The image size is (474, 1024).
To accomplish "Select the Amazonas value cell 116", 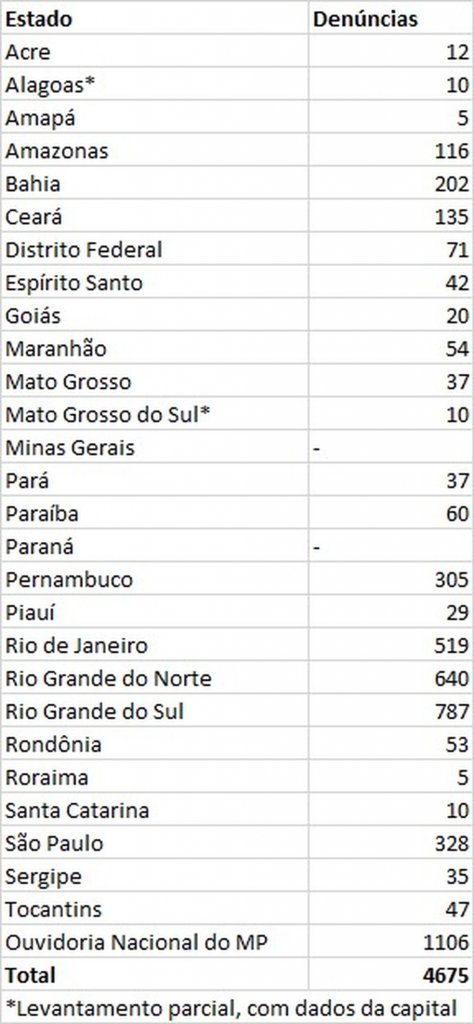I will (390, 150).
